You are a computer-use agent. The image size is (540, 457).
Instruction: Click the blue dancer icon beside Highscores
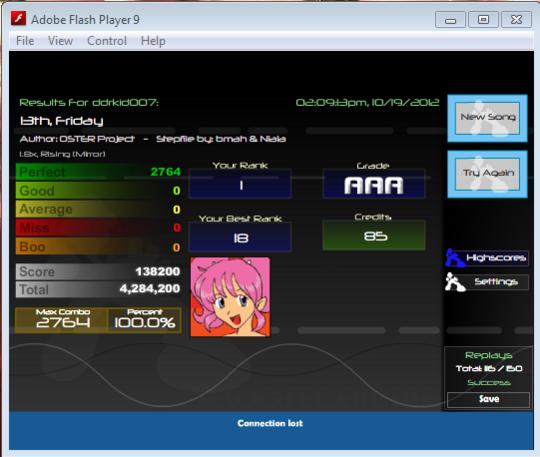pos(454,258)
